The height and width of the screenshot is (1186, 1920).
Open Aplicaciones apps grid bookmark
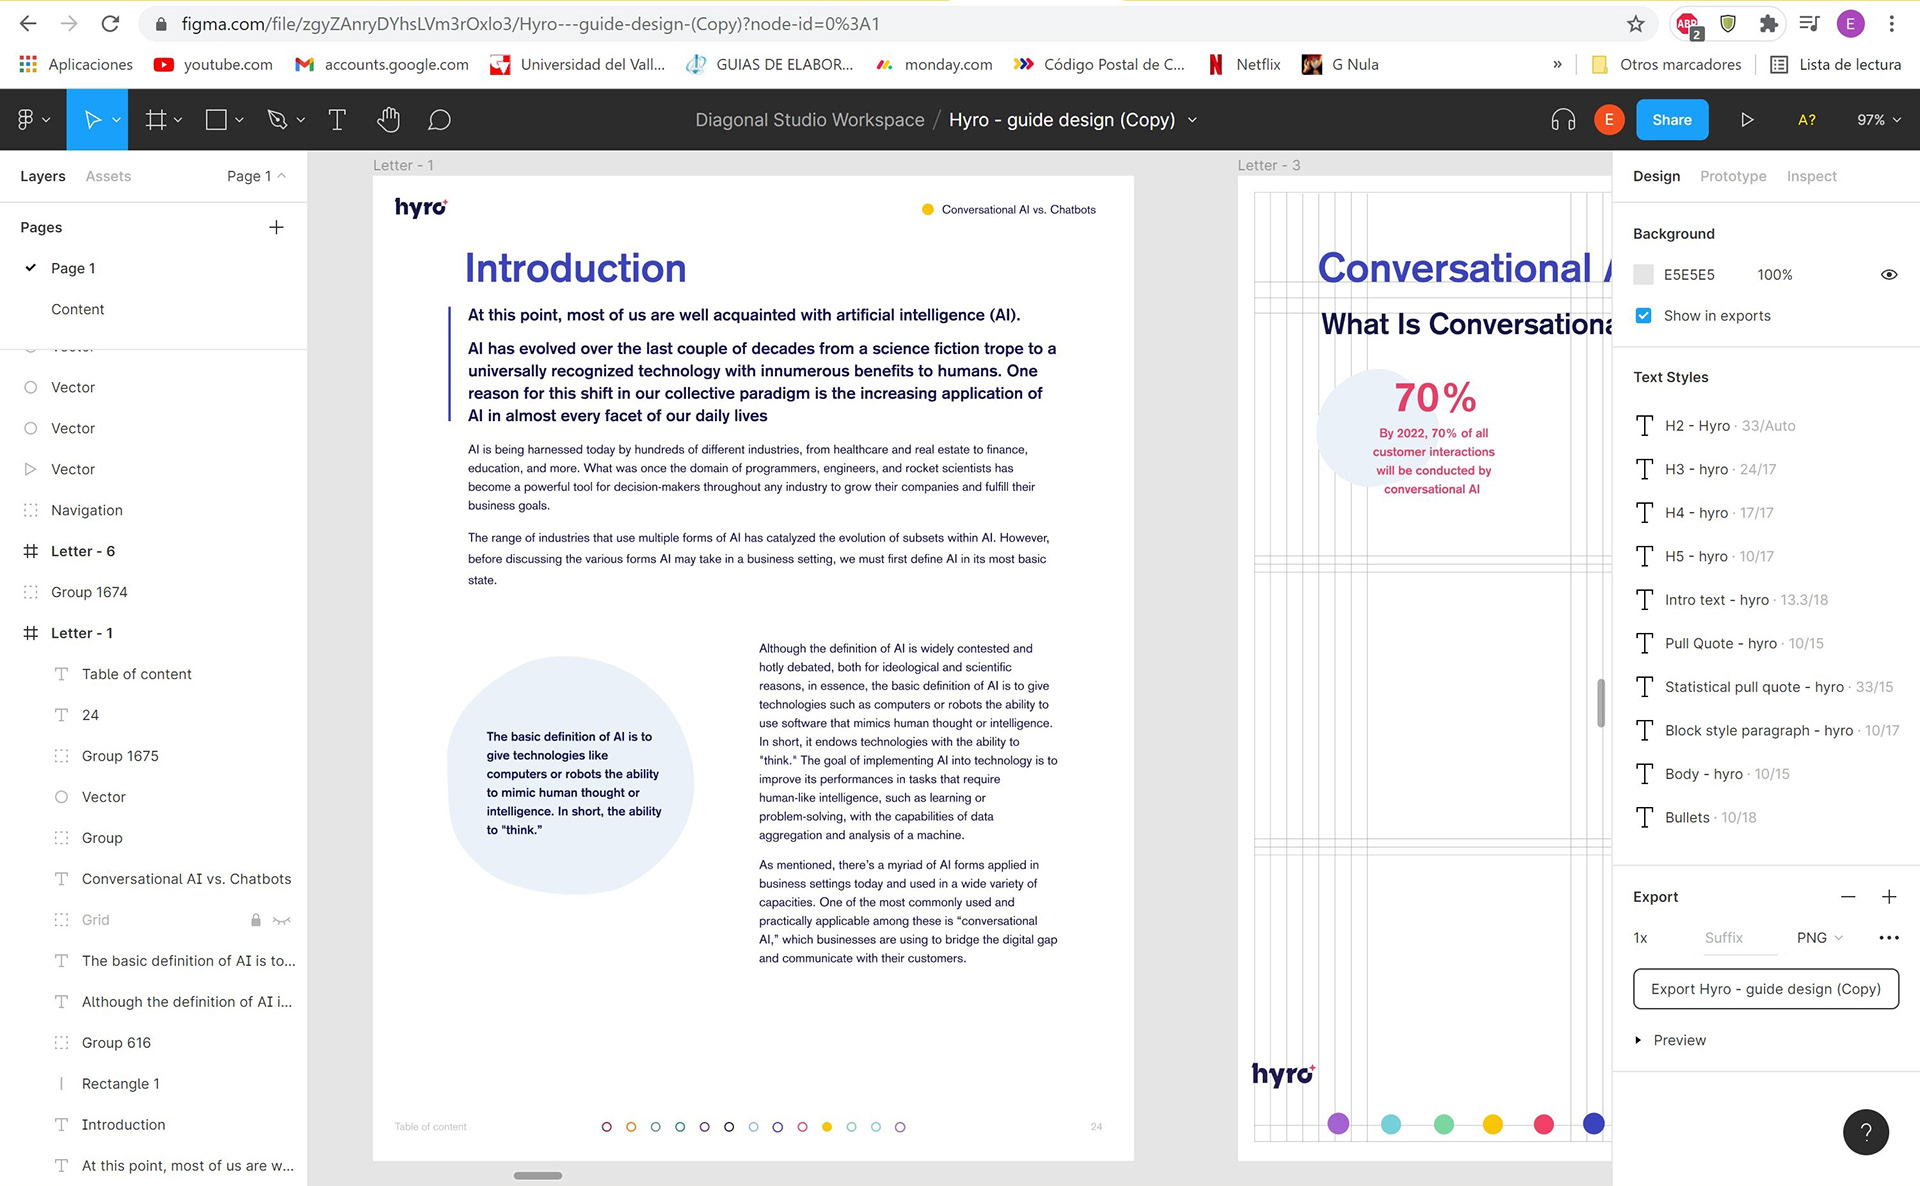point(76,64)
